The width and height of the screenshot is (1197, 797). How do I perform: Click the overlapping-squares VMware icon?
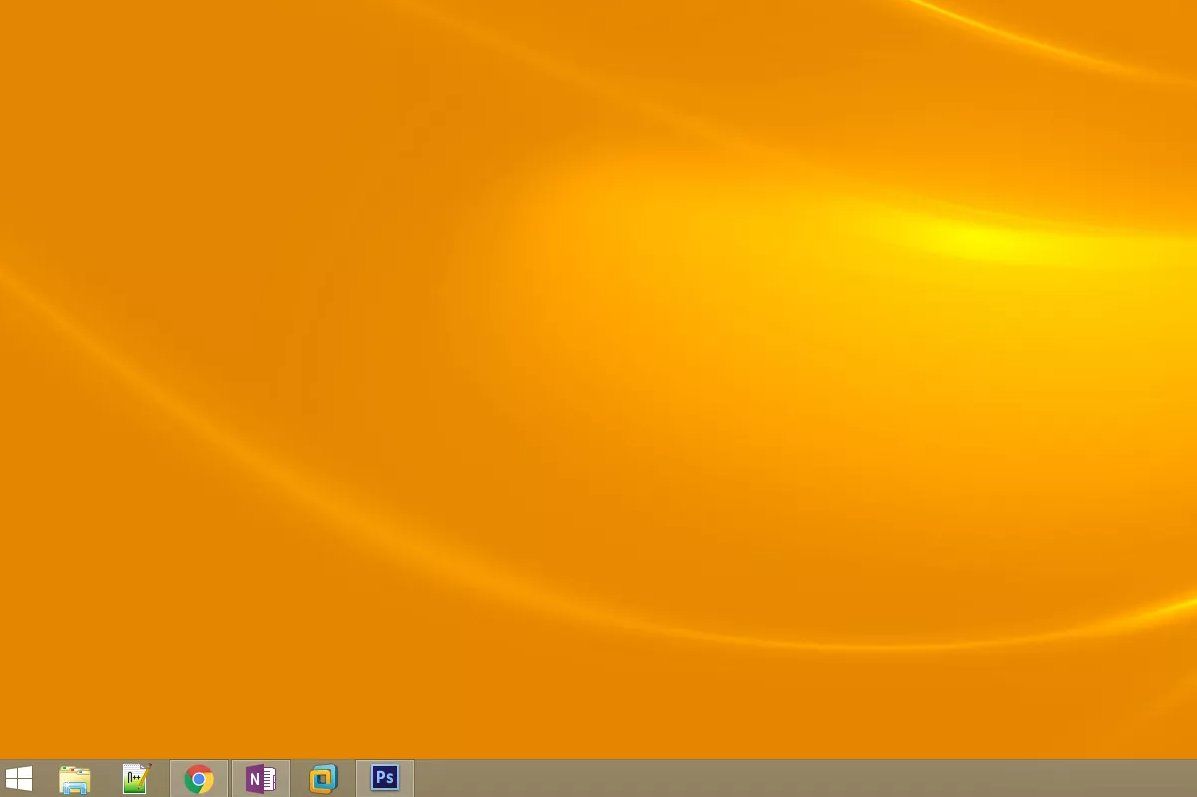[x=323, y=778]
